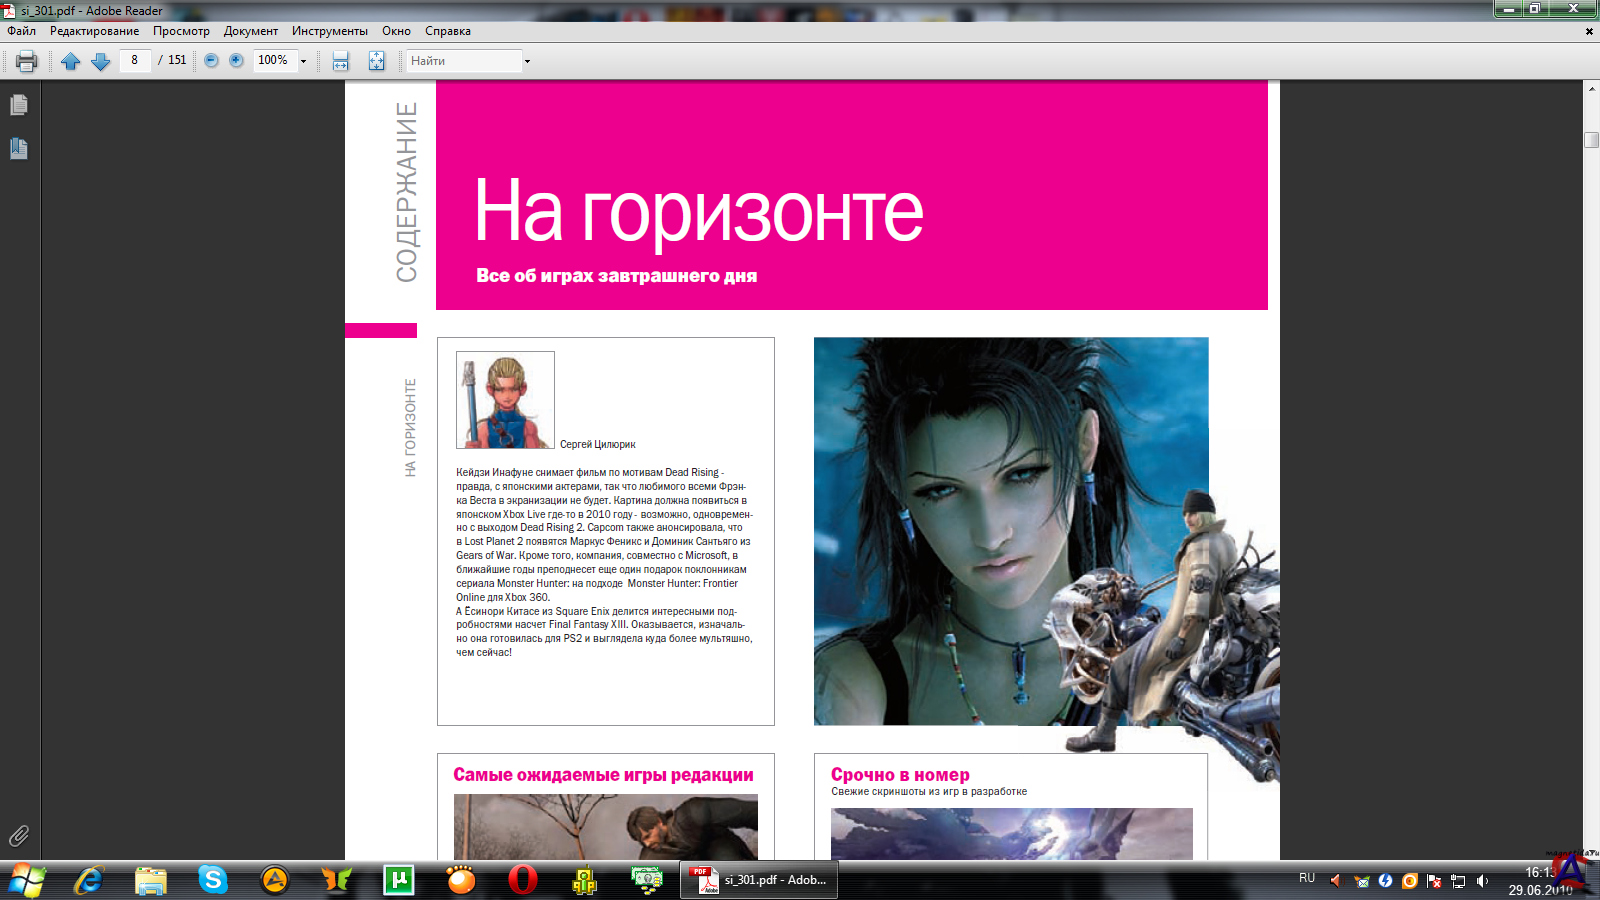Screen dimensions: 1600x900
Task: Open the Файл menu
Action: click(x=21, y=31)
